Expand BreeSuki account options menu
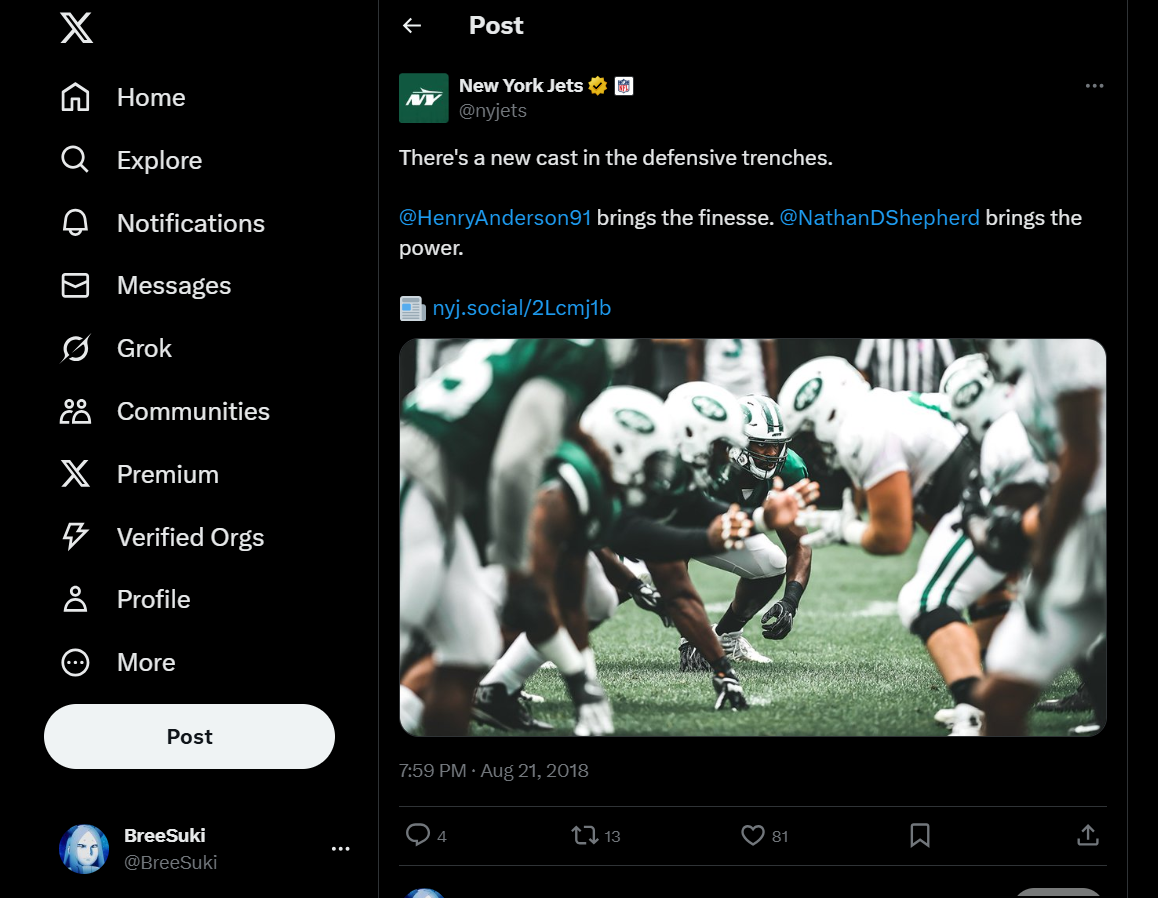 tap(340, 849)
